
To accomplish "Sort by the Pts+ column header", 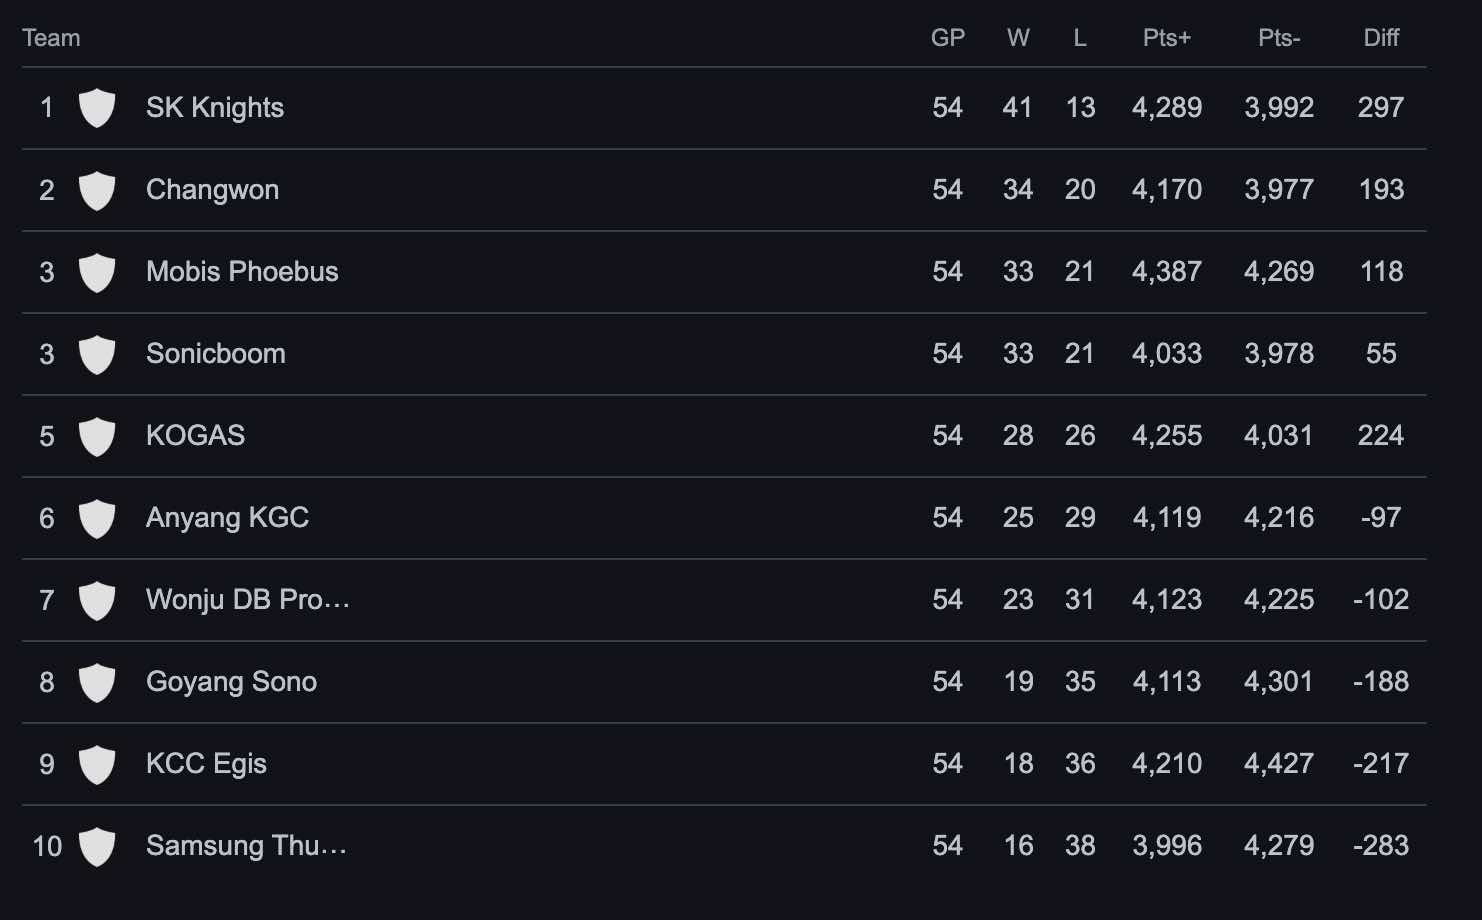I will point(1167,38).
